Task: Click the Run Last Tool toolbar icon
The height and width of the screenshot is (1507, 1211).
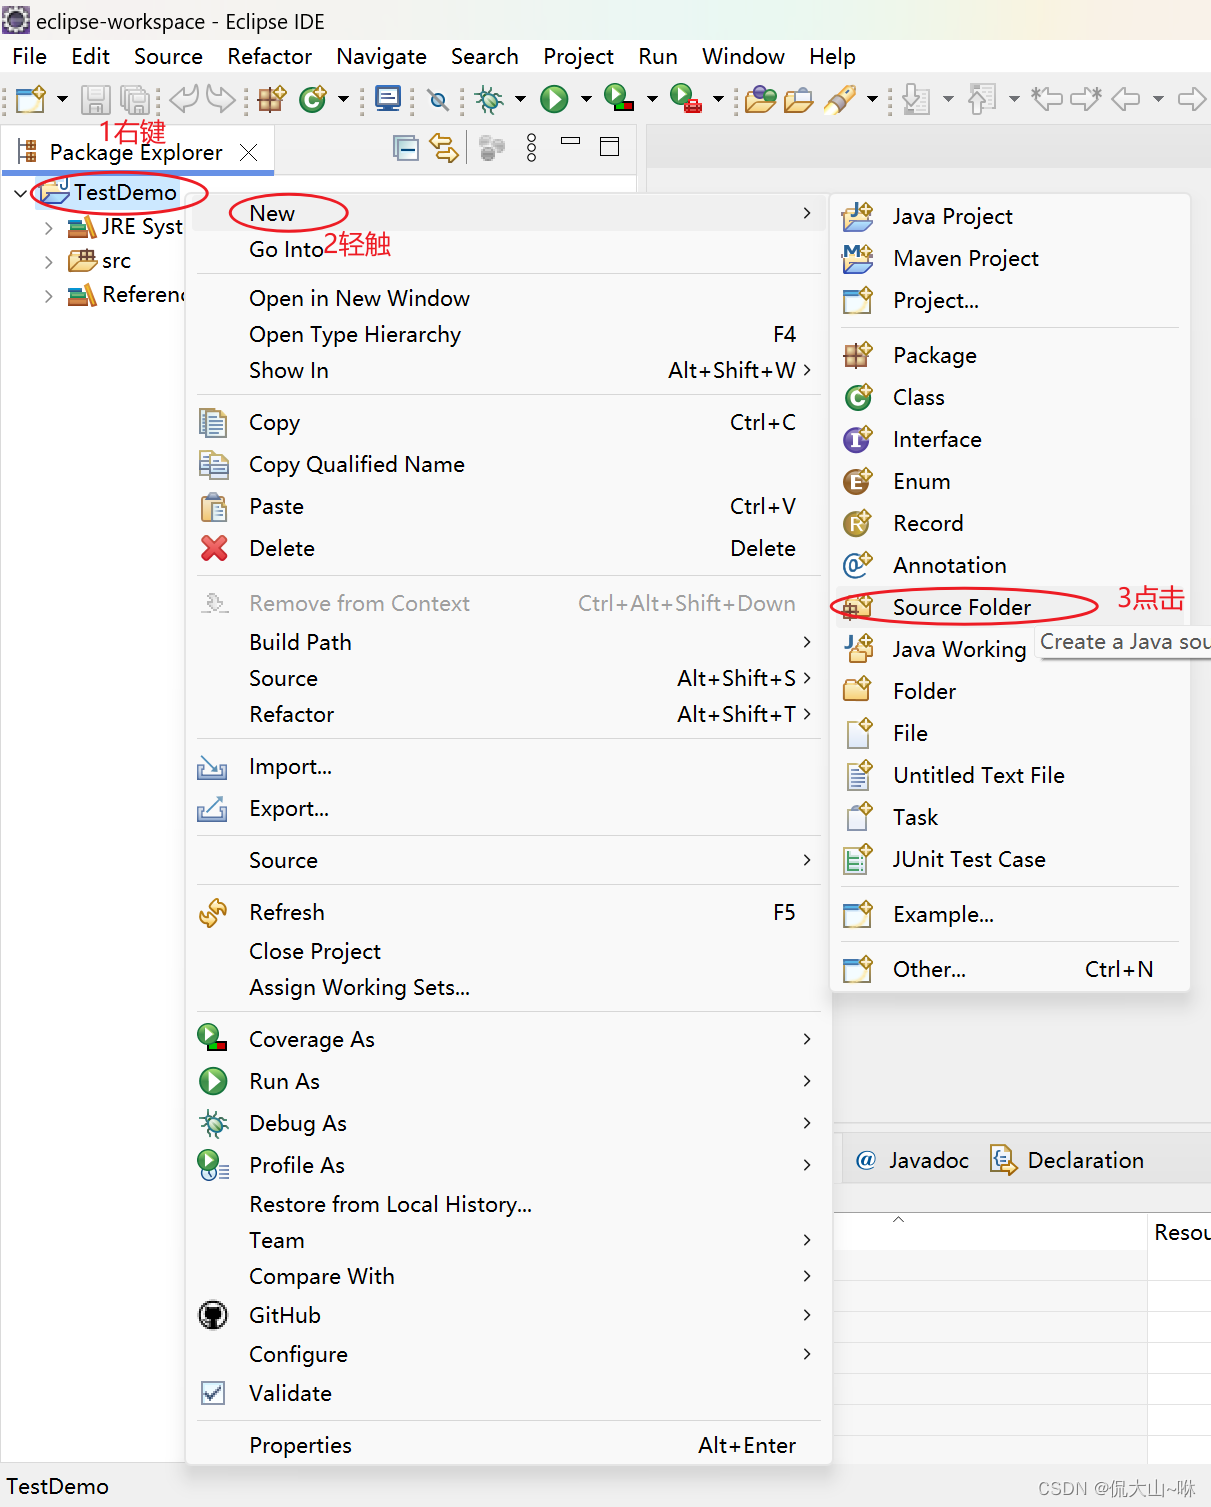Action: coord(685,98)
